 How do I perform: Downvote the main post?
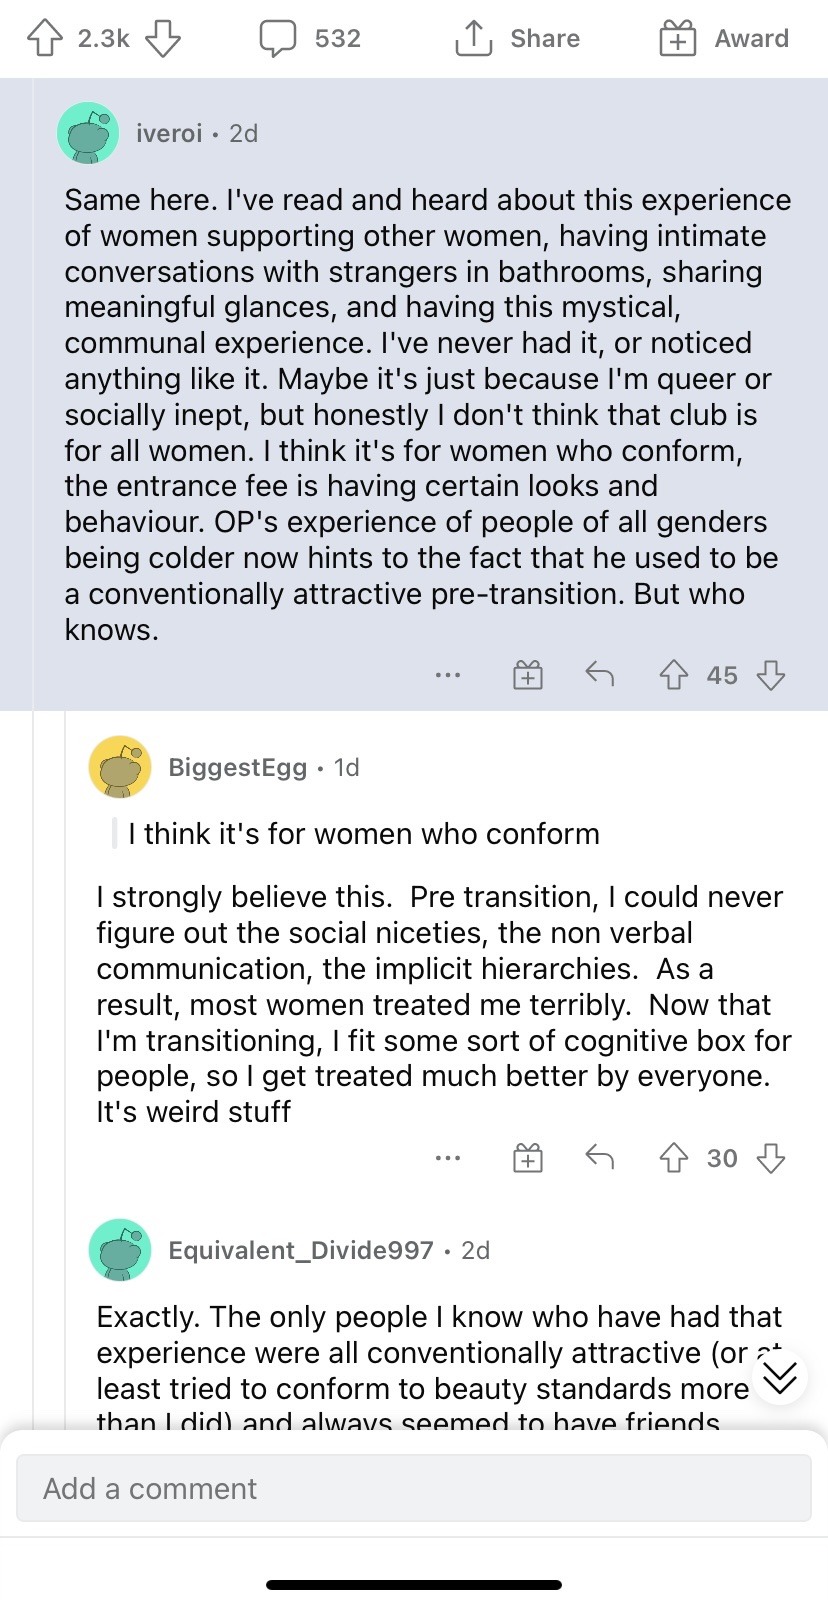click(163, 39)
